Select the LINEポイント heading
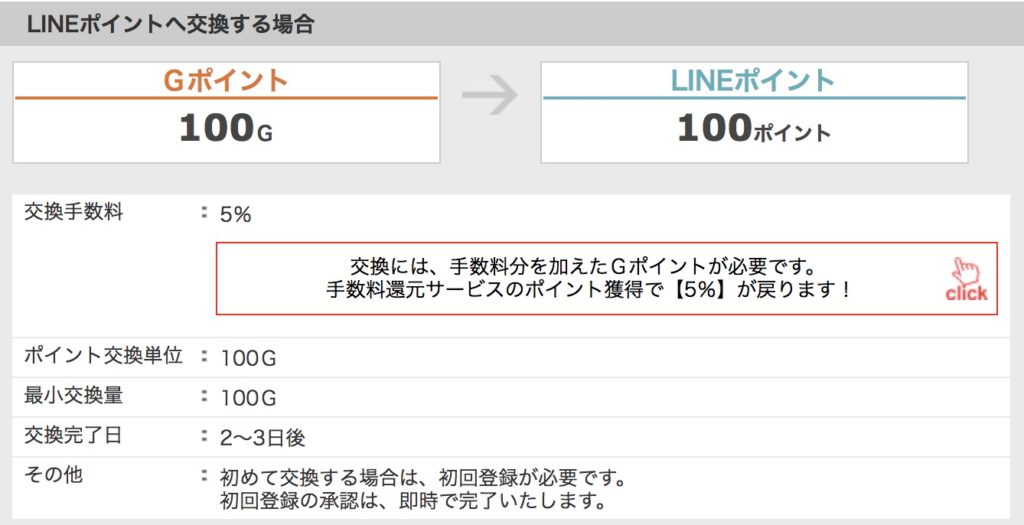The height and width of the screenshot is (525, 1024). (x=753, y=81)
